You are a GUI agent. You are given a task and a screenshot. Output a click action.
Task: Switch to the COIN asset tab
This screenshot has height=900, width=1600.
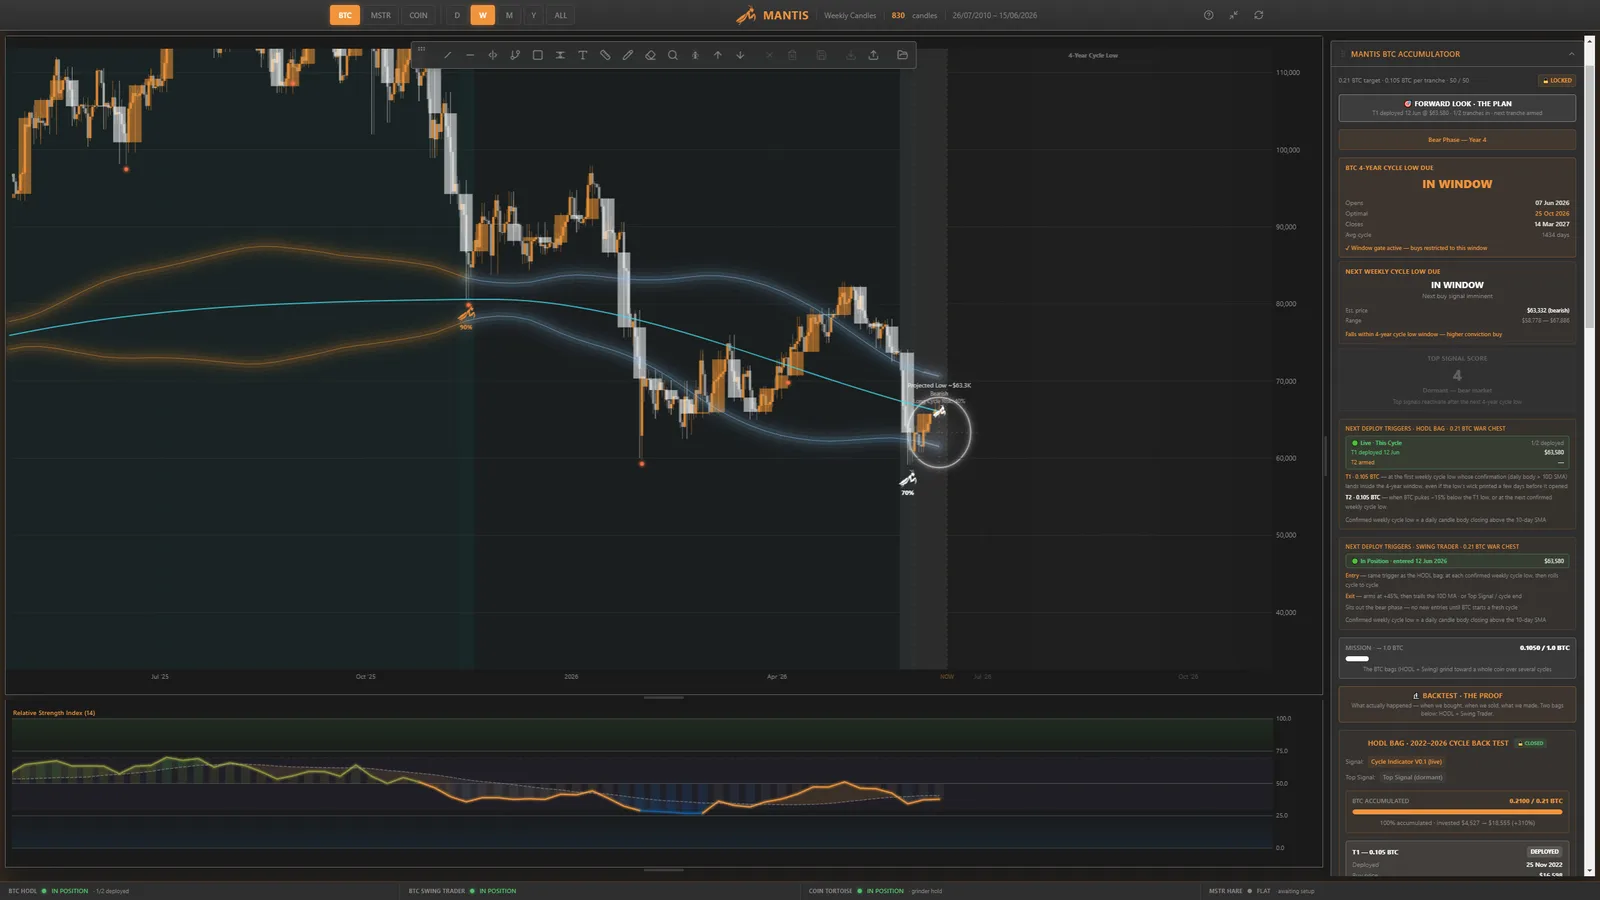pyautogui.click(x=418, y=15)
